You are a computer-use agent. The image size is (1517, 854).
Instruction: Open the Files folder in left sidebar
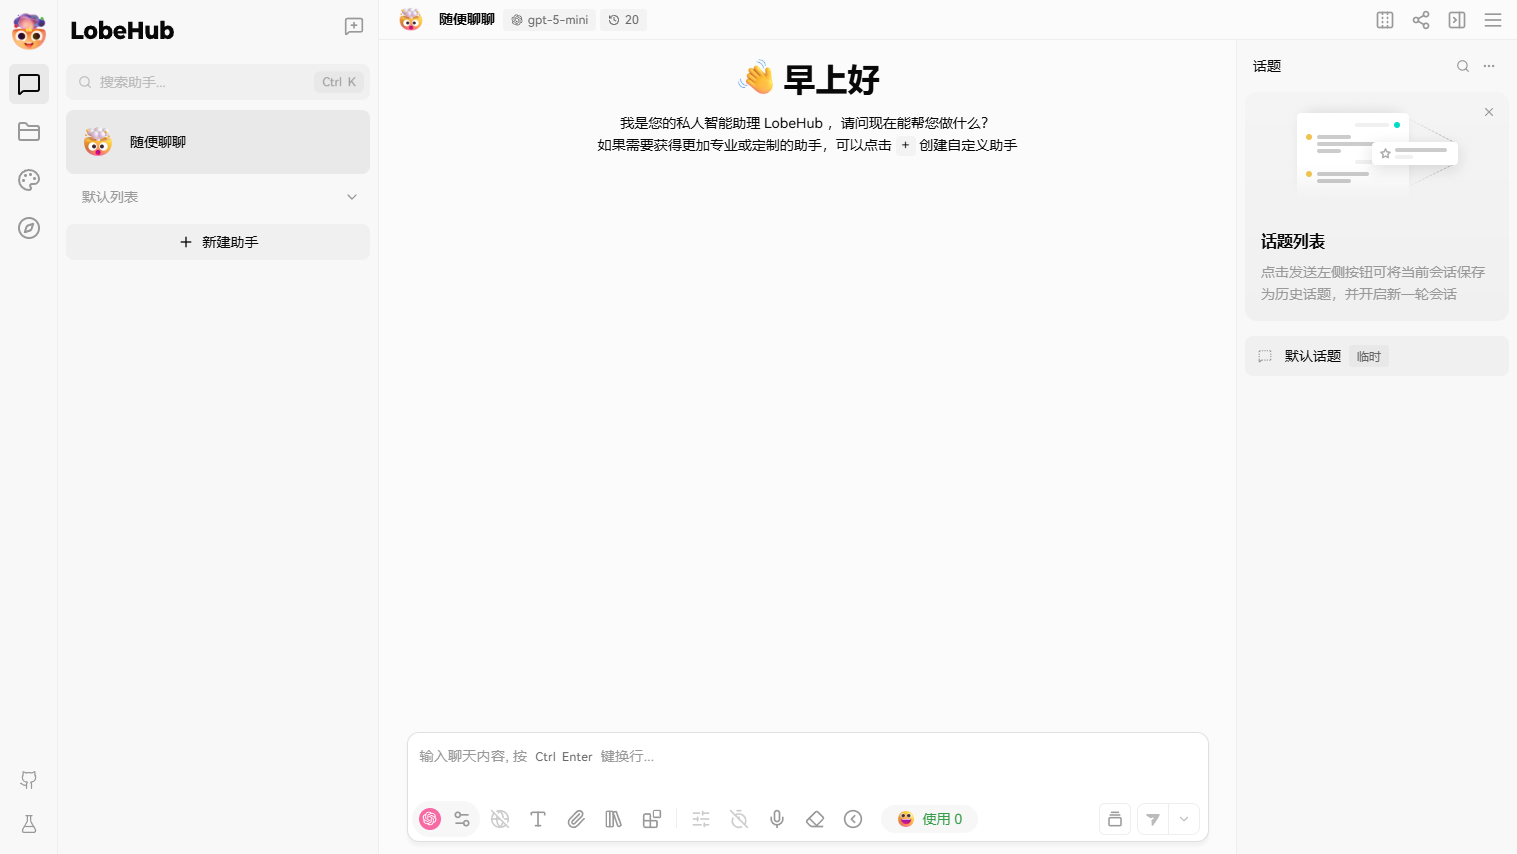coord(29,132)
